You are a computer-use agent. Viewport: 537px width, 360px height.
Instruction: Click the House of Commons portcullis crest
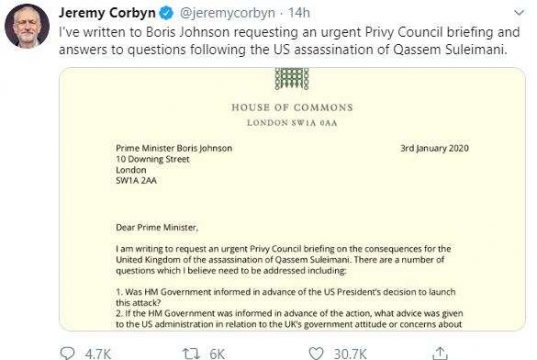(x=292, y=79)
